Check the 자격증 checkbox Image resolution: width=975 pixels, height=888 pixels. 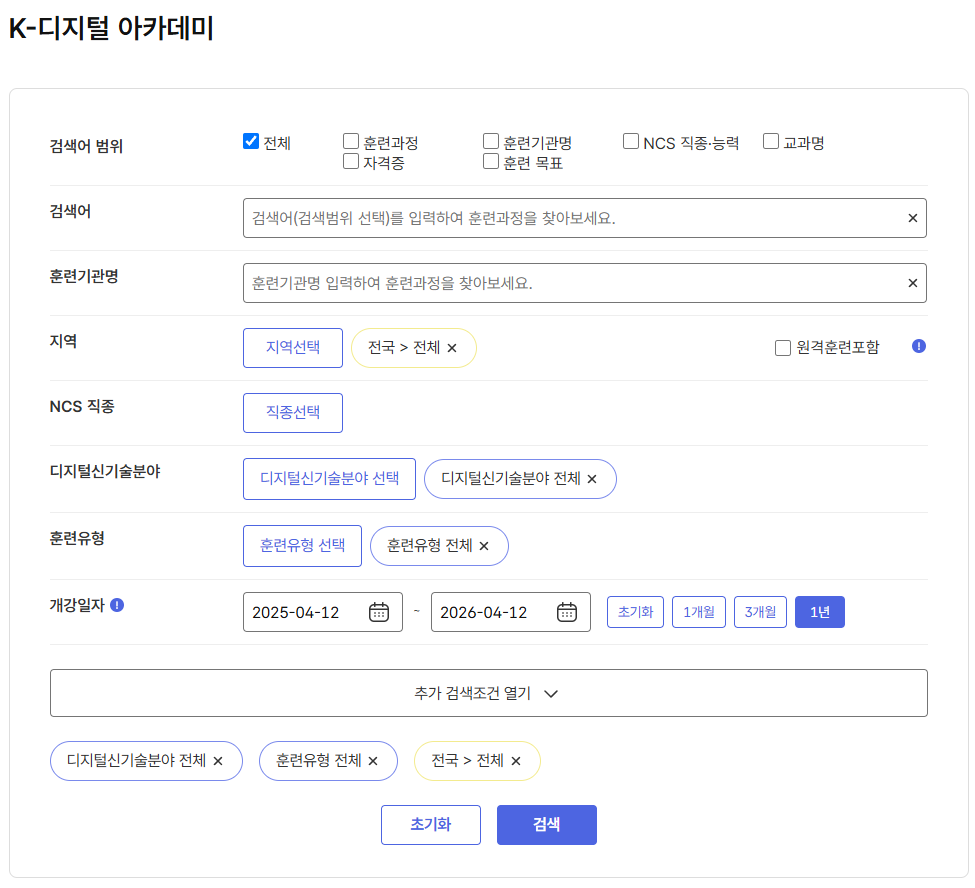coord(351,161)
